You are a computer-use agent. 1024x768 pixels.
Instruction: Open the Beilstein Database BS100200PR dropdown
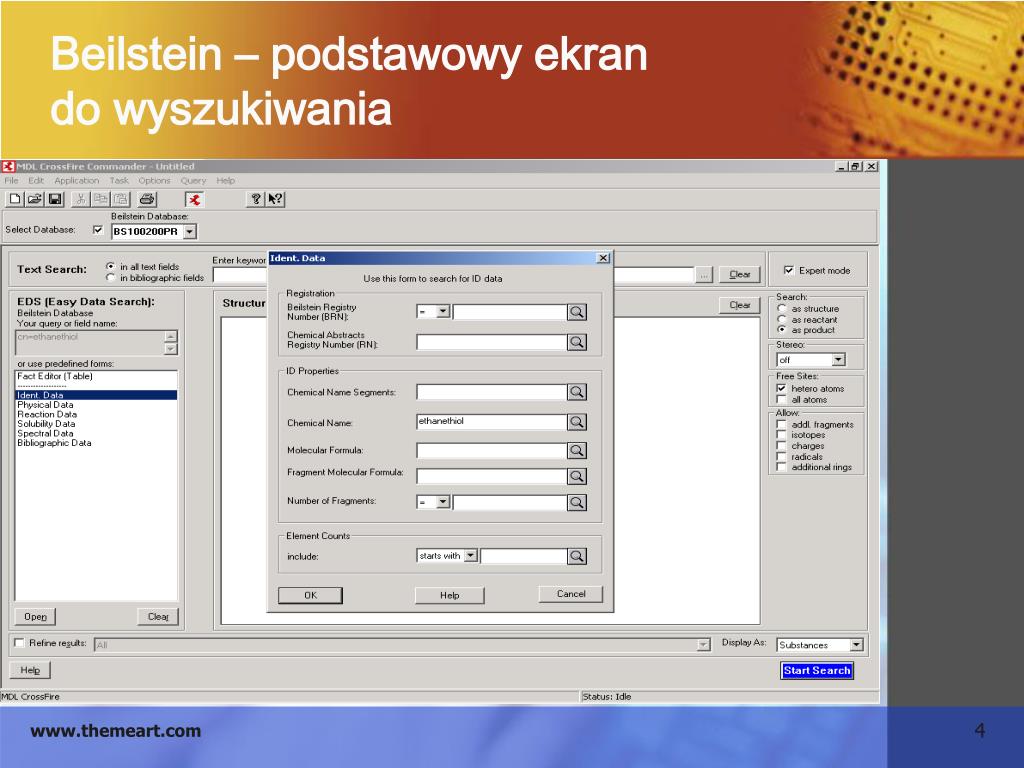[189, 232]
